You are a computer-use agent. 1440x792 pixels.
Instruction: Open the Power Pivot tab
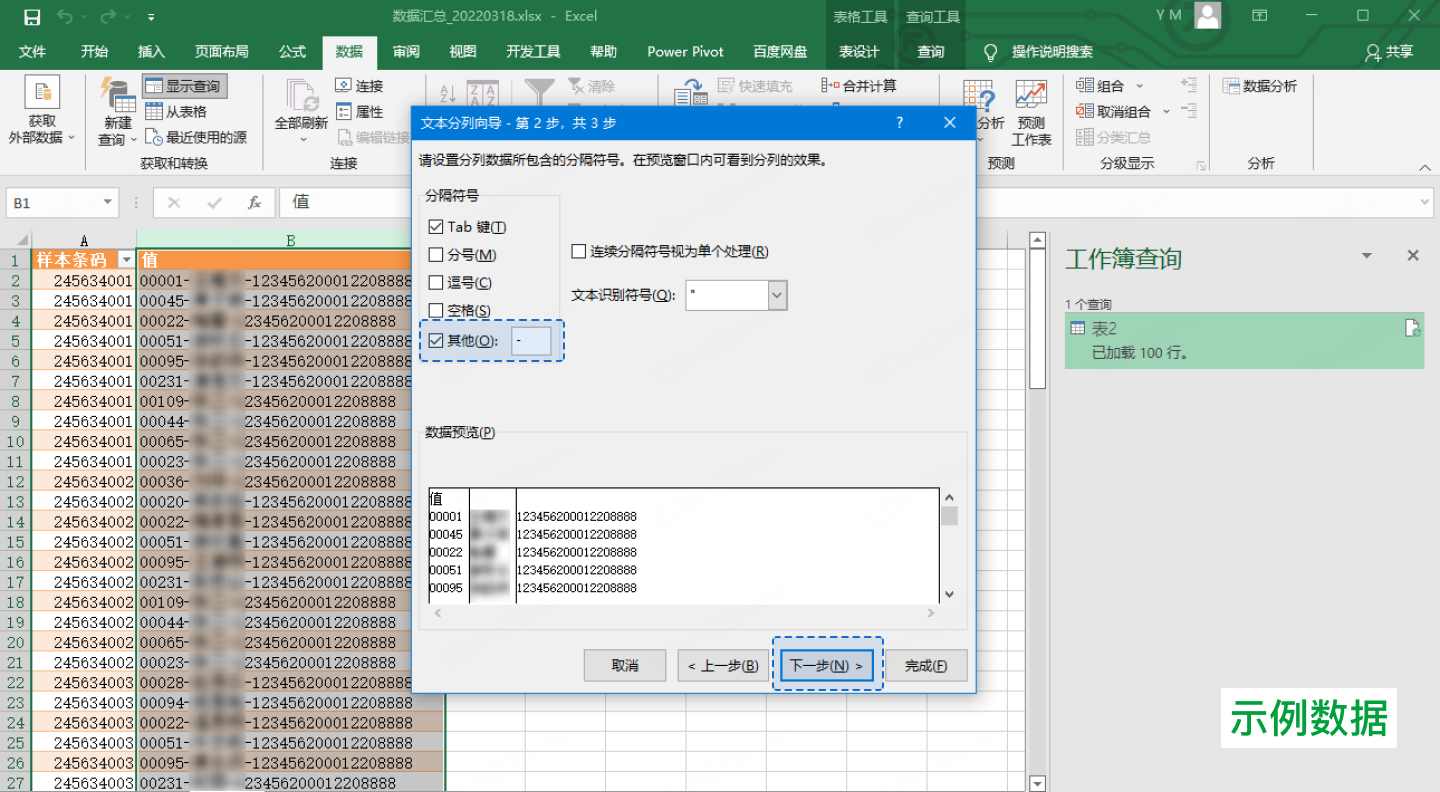tap(685, 51)
